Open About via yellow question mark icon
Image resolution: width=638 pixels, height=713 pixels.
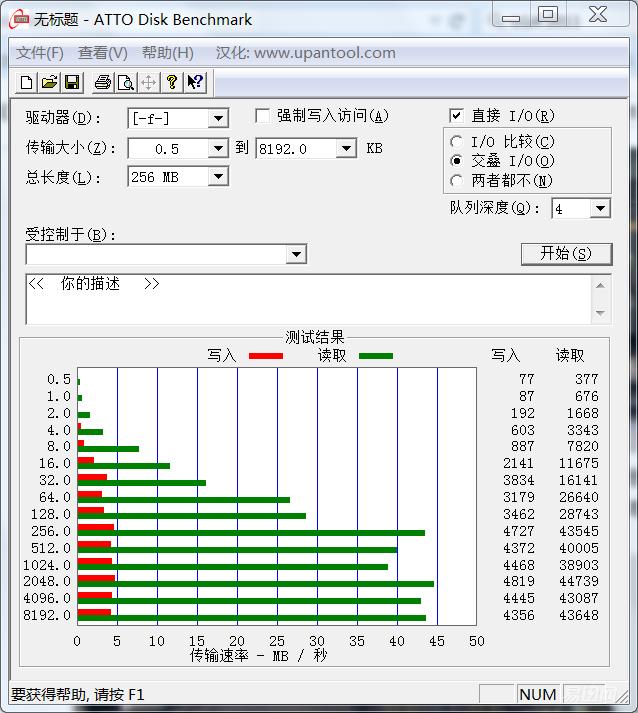pyautogui.click(x=172, y=82)
